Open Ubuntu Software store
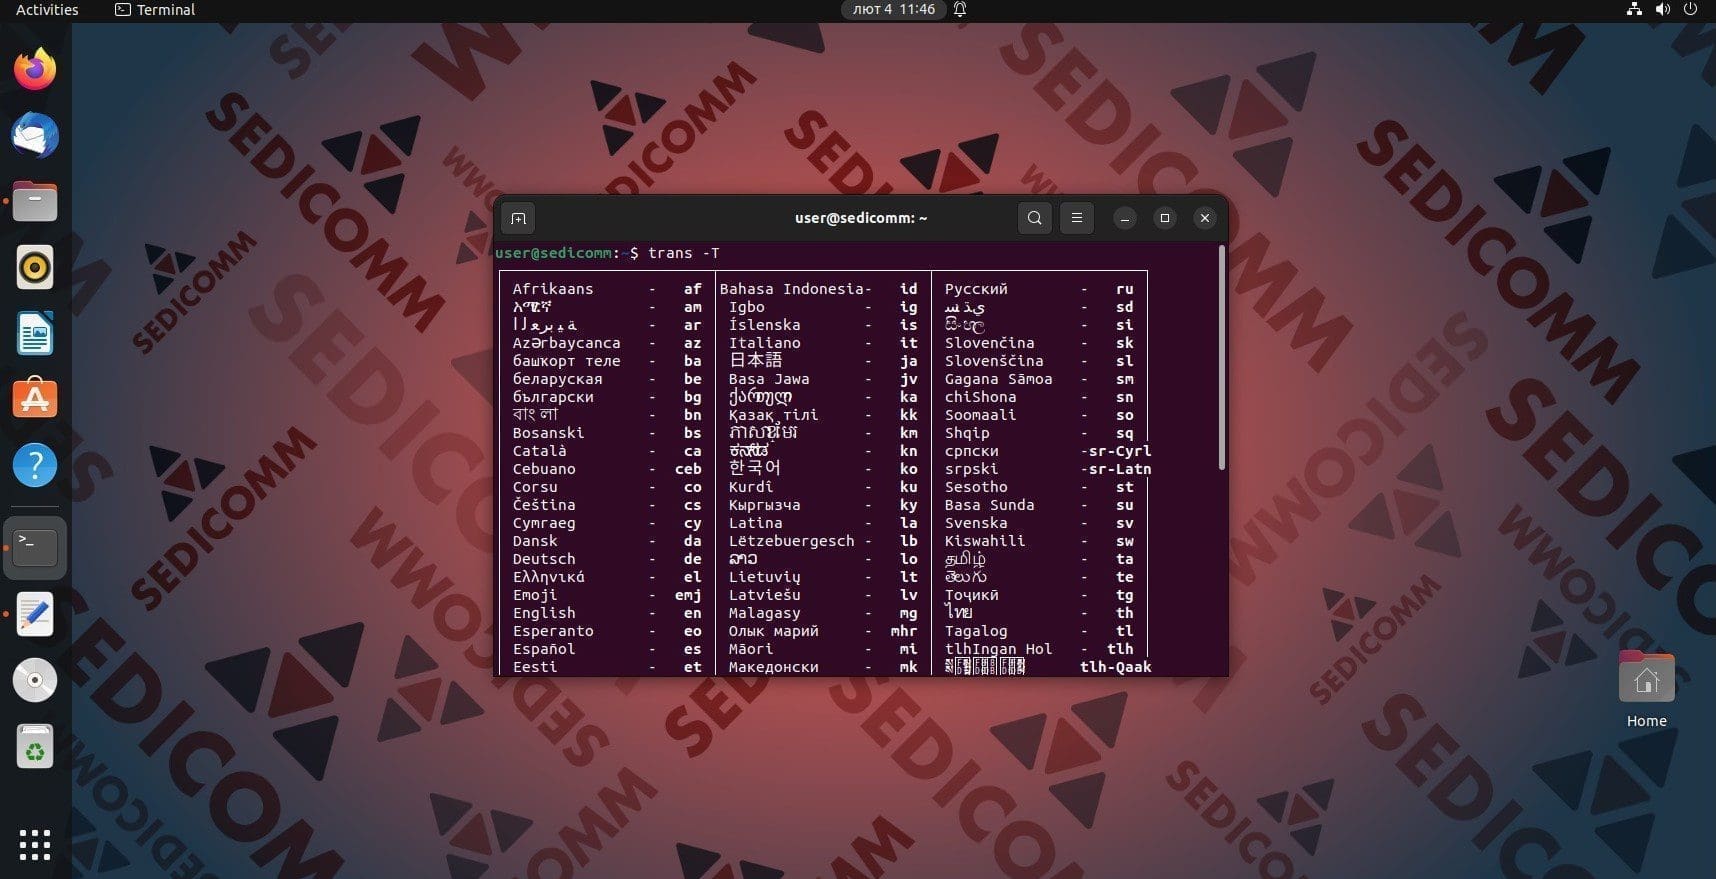The image size is (1716, 879). click(35, 400)
